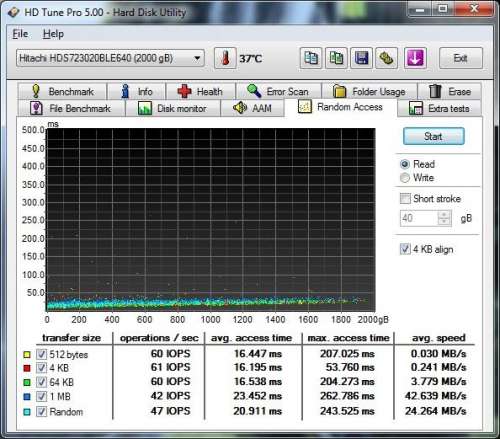
Task: Toggle the 1 MB transfer size checkbox
Action: [x=41, y=396]
